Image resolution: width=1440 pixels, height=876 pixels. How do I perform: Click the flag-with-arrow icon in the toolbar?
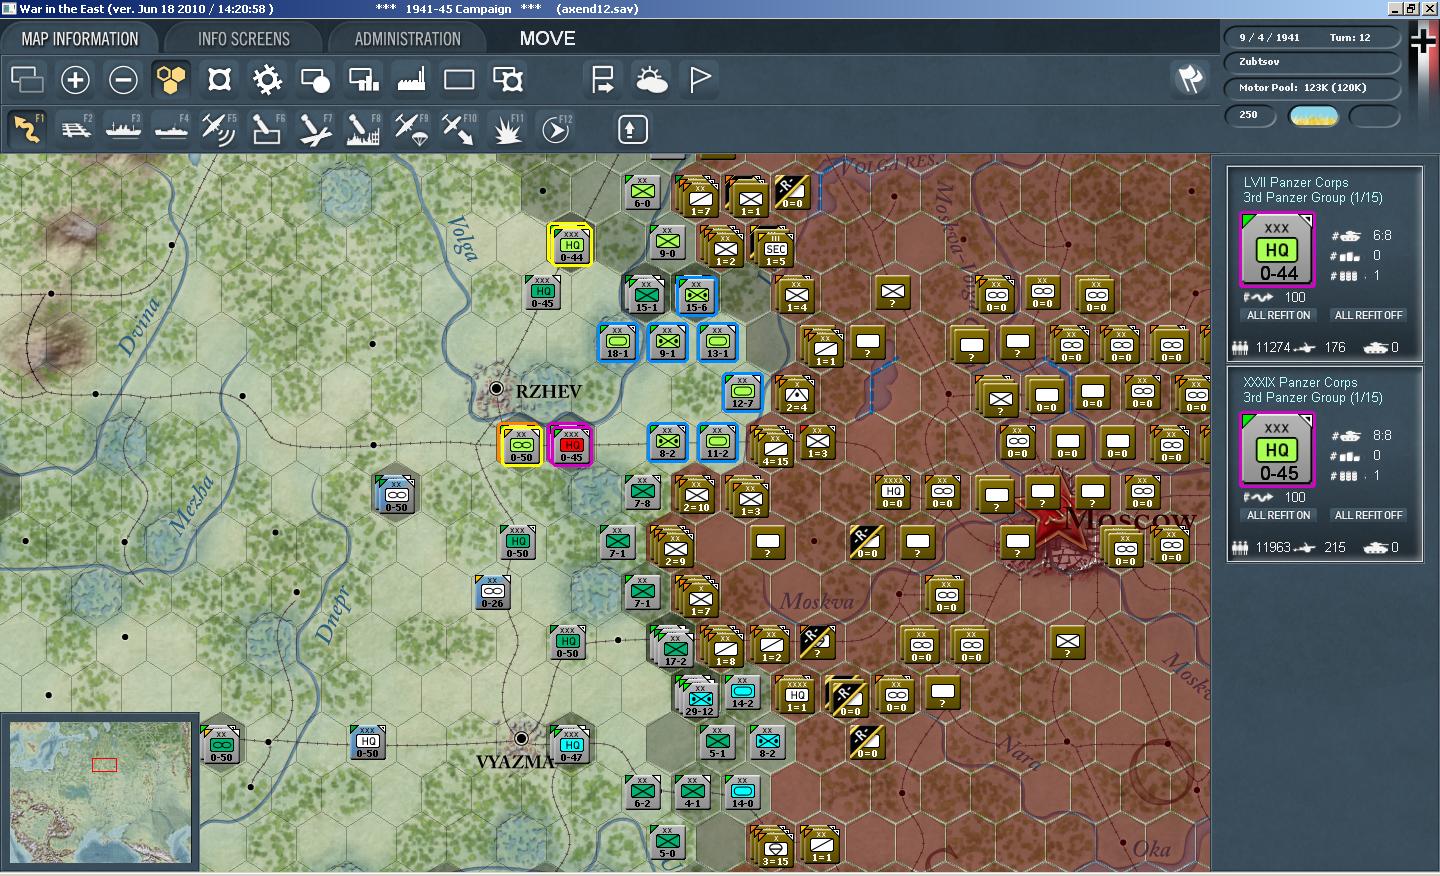pyautogui.click(x=603, y=79)
